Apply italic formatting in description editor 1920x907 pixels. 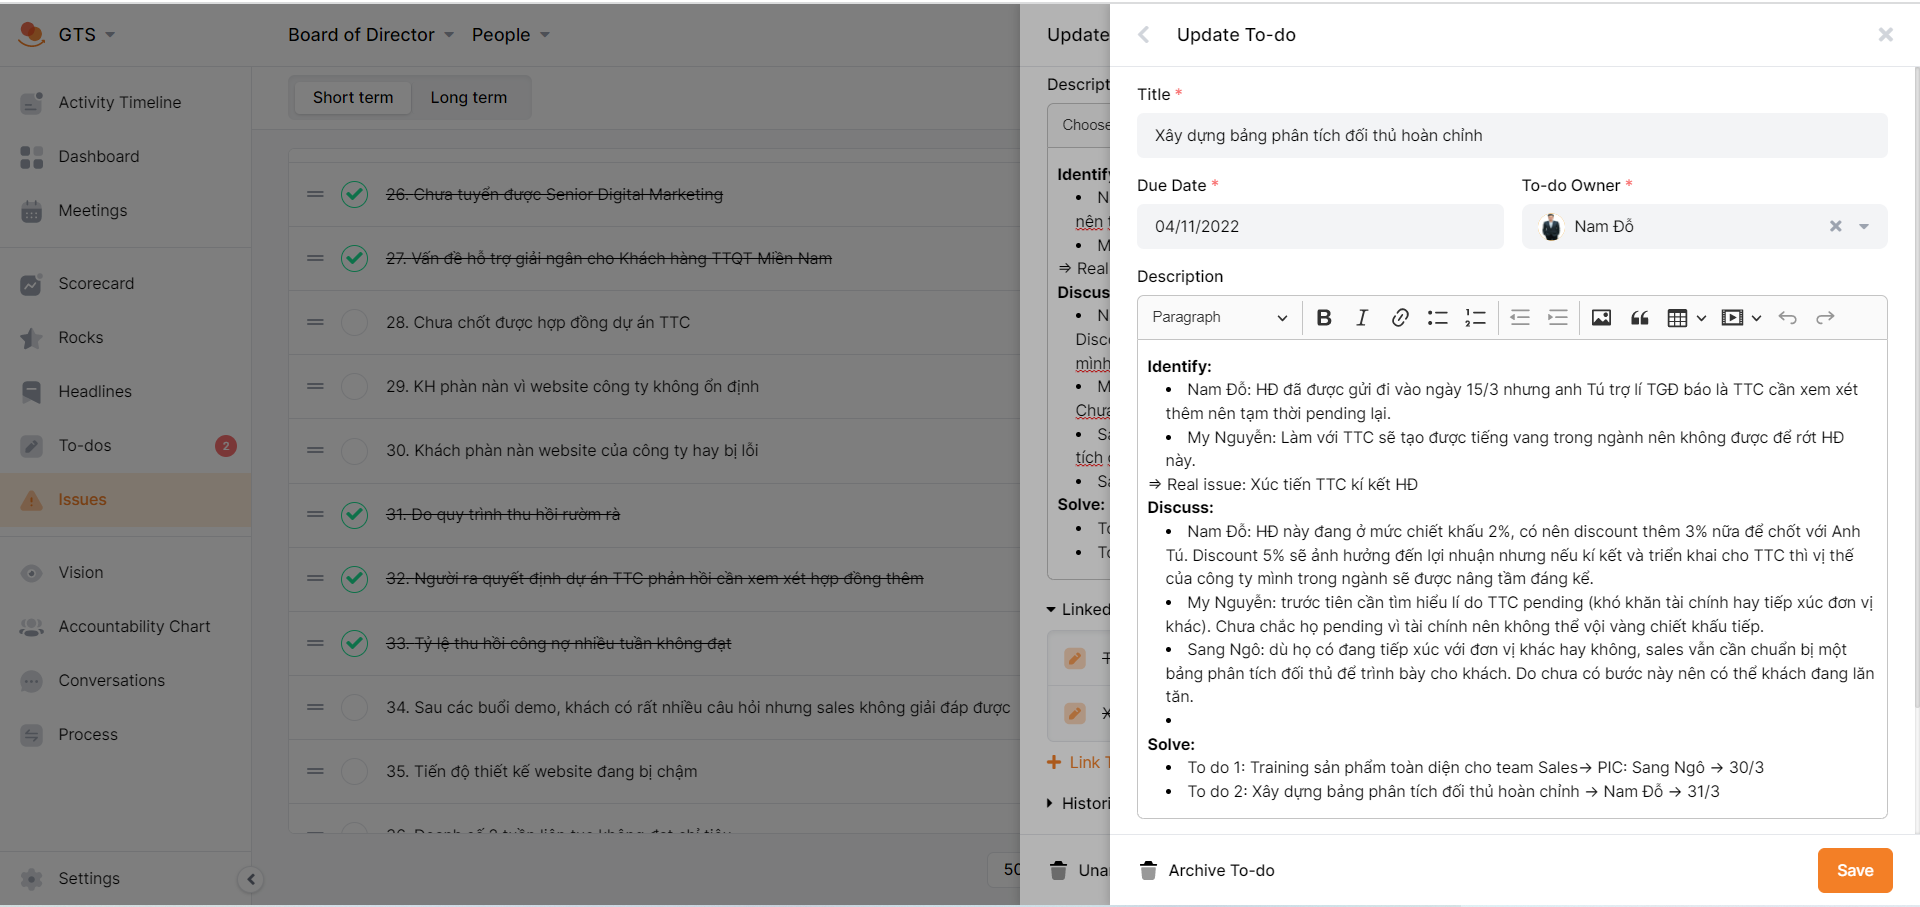coord(1361,318)
